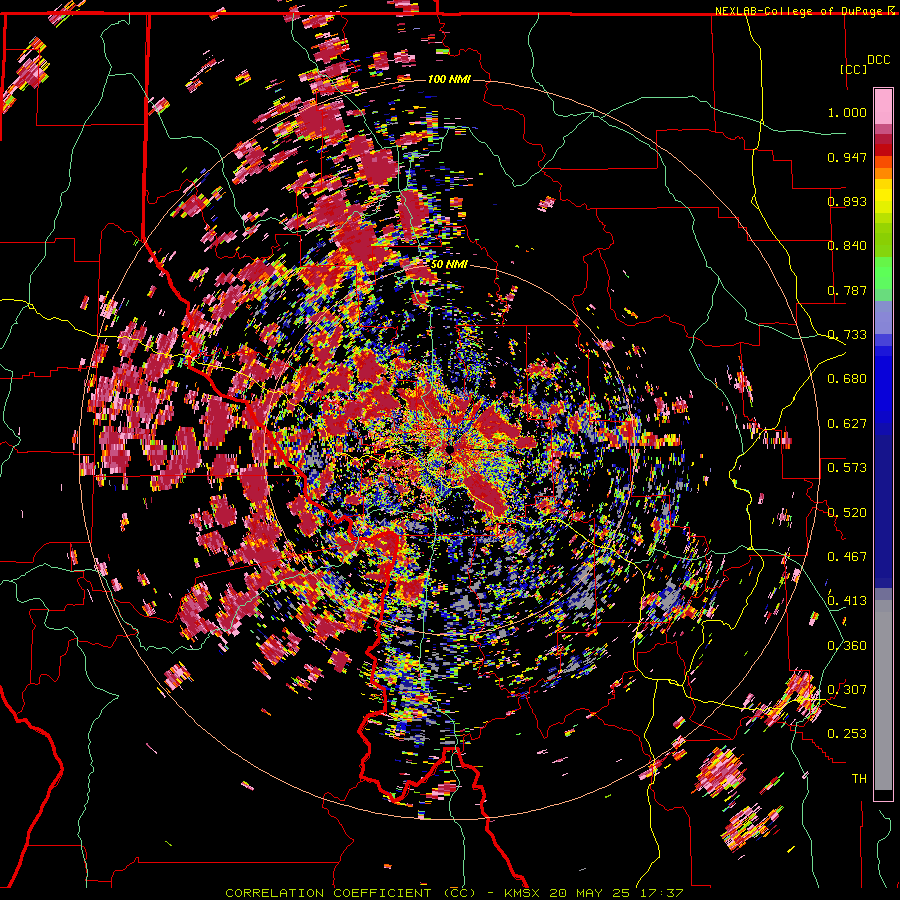The height and width of the screenshot is (900, 900).
Task: Click the black radar site dot at center
Action: coord(450,449)
